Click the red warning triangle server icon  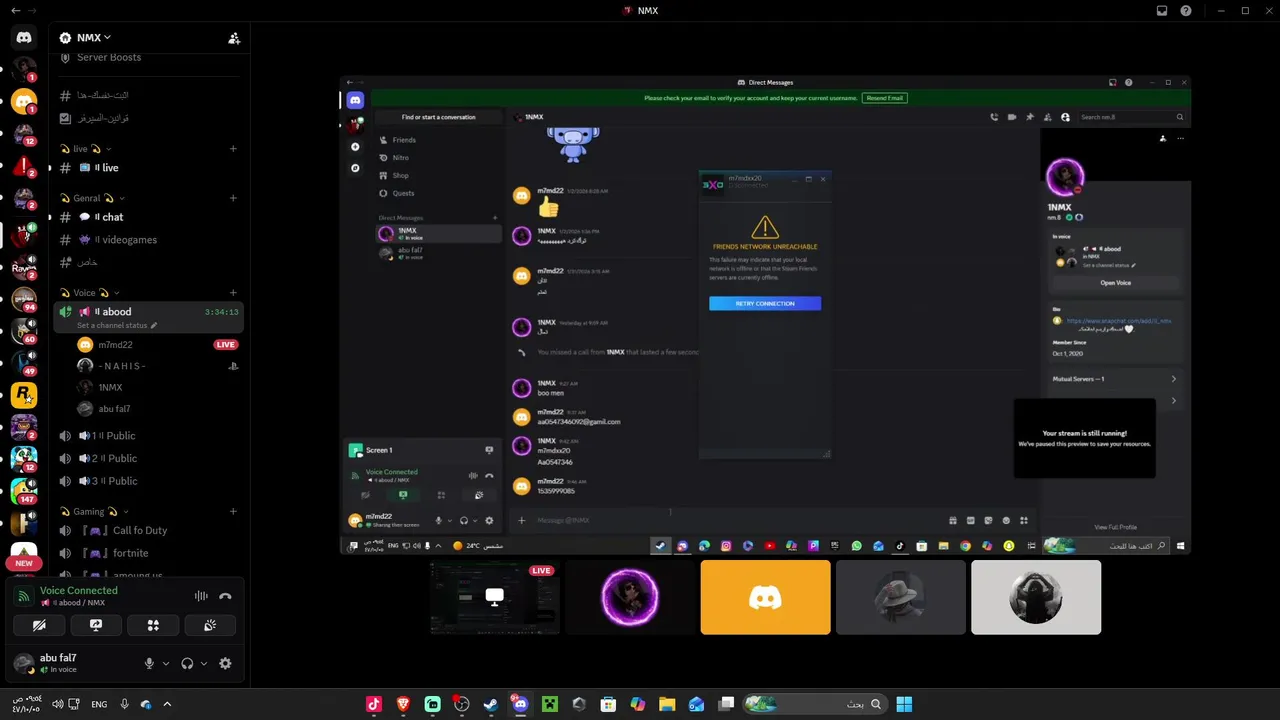click(24, 167)
